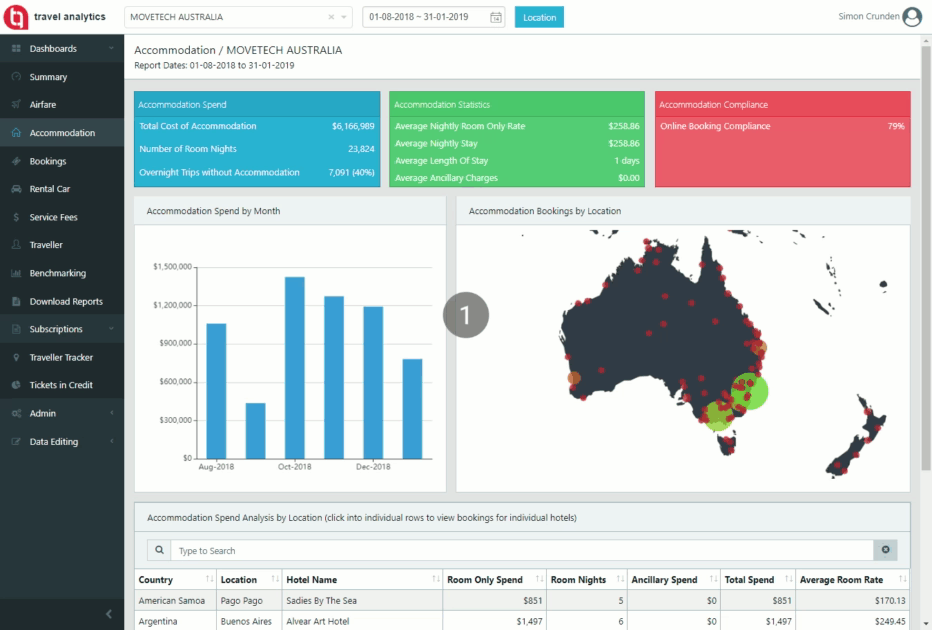This screenshot has width=932, height=630.
Task: Open Traveller Tracker in the sidebar
Action: click(61, 357)
